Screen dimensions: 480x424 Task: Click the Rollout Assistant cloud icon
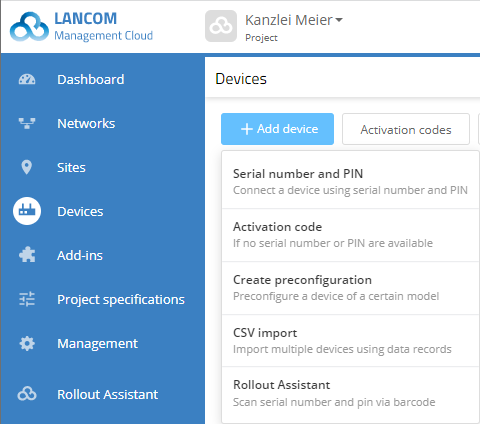[x=27, y=394]
